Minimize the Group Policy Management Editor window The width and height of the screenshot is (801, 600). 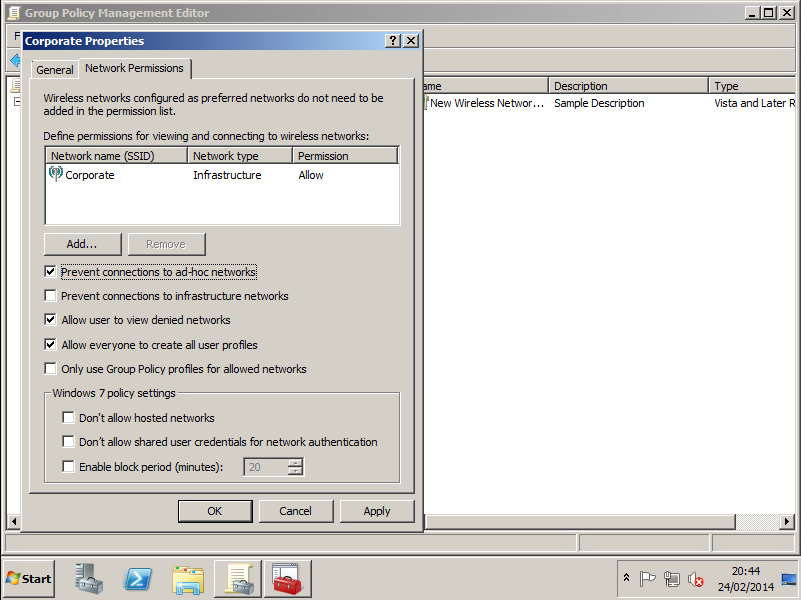click(751, 13)
